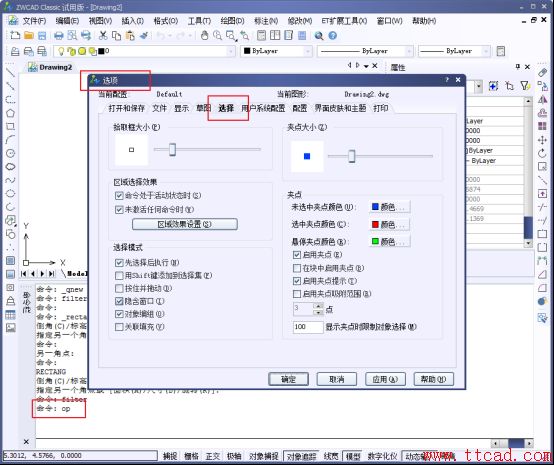Select the Cut scissors icon
554x465 pixels.
[x=103, y=35]
